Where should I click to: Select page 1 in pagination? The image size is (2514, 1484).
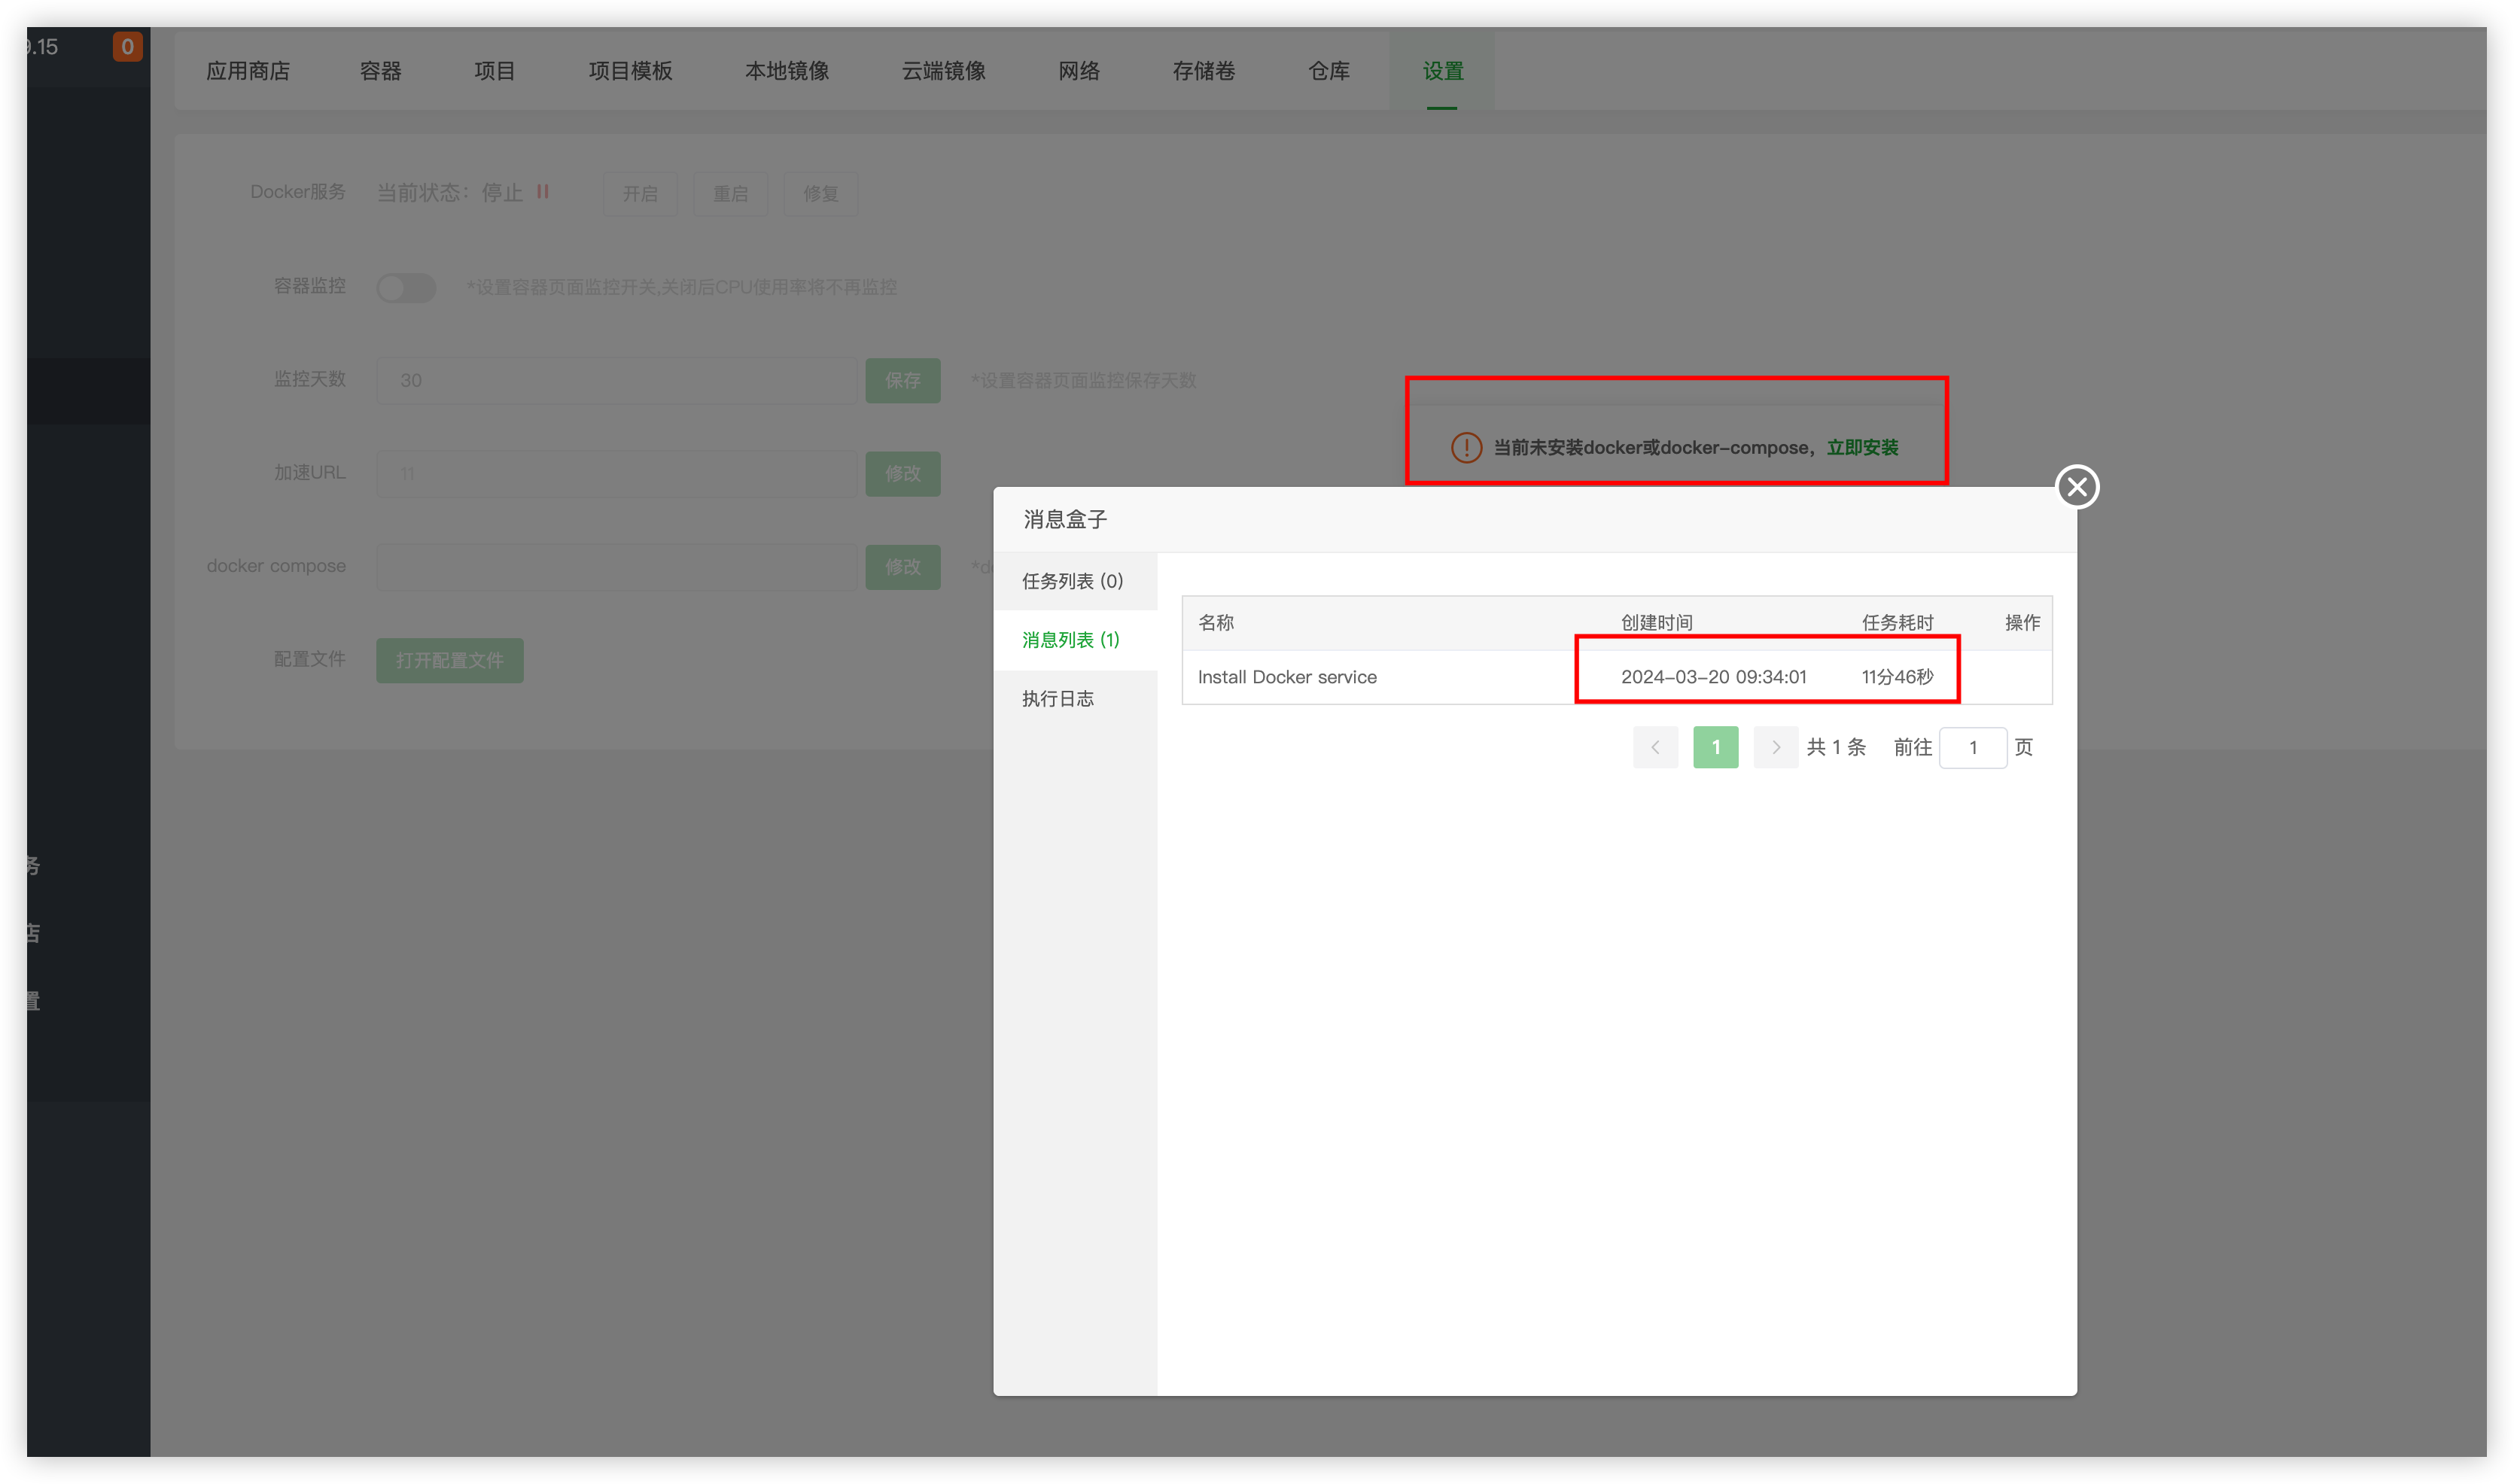pos(1716,747)
